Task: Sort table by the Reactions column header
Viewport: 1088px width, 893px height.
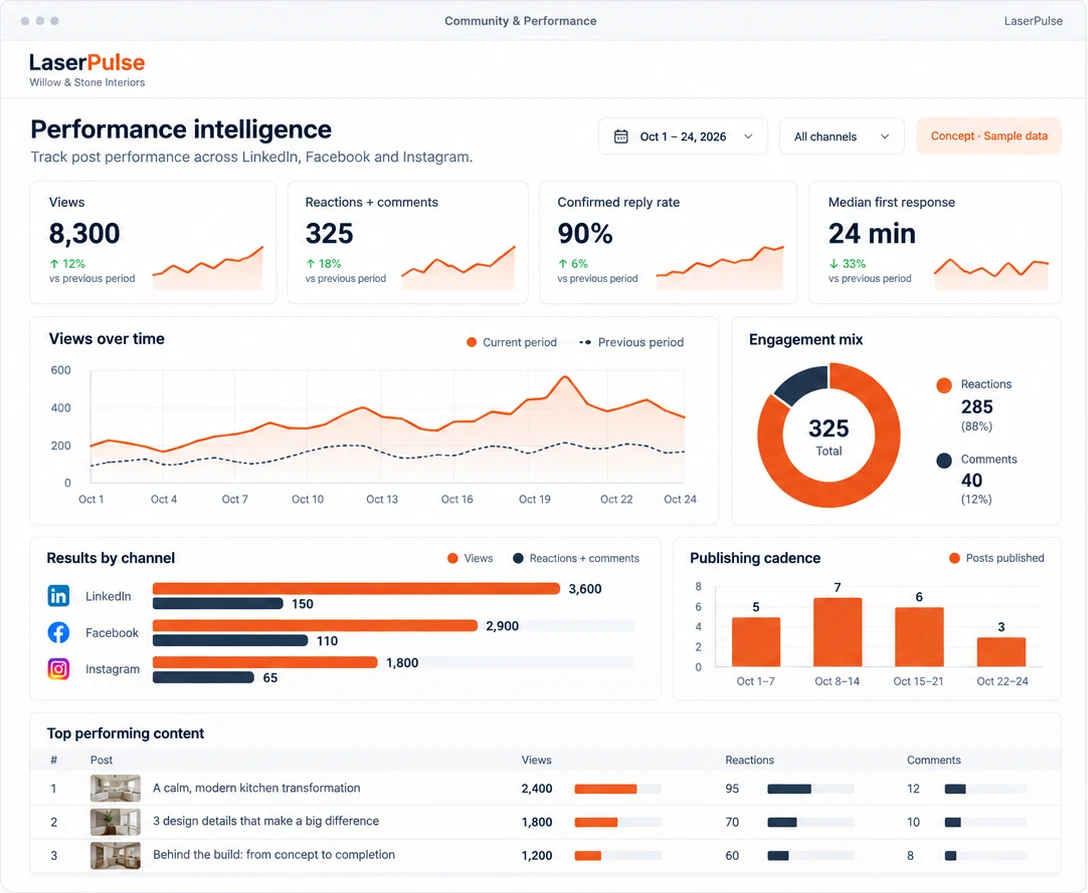Action: click(x=749, y=760)
